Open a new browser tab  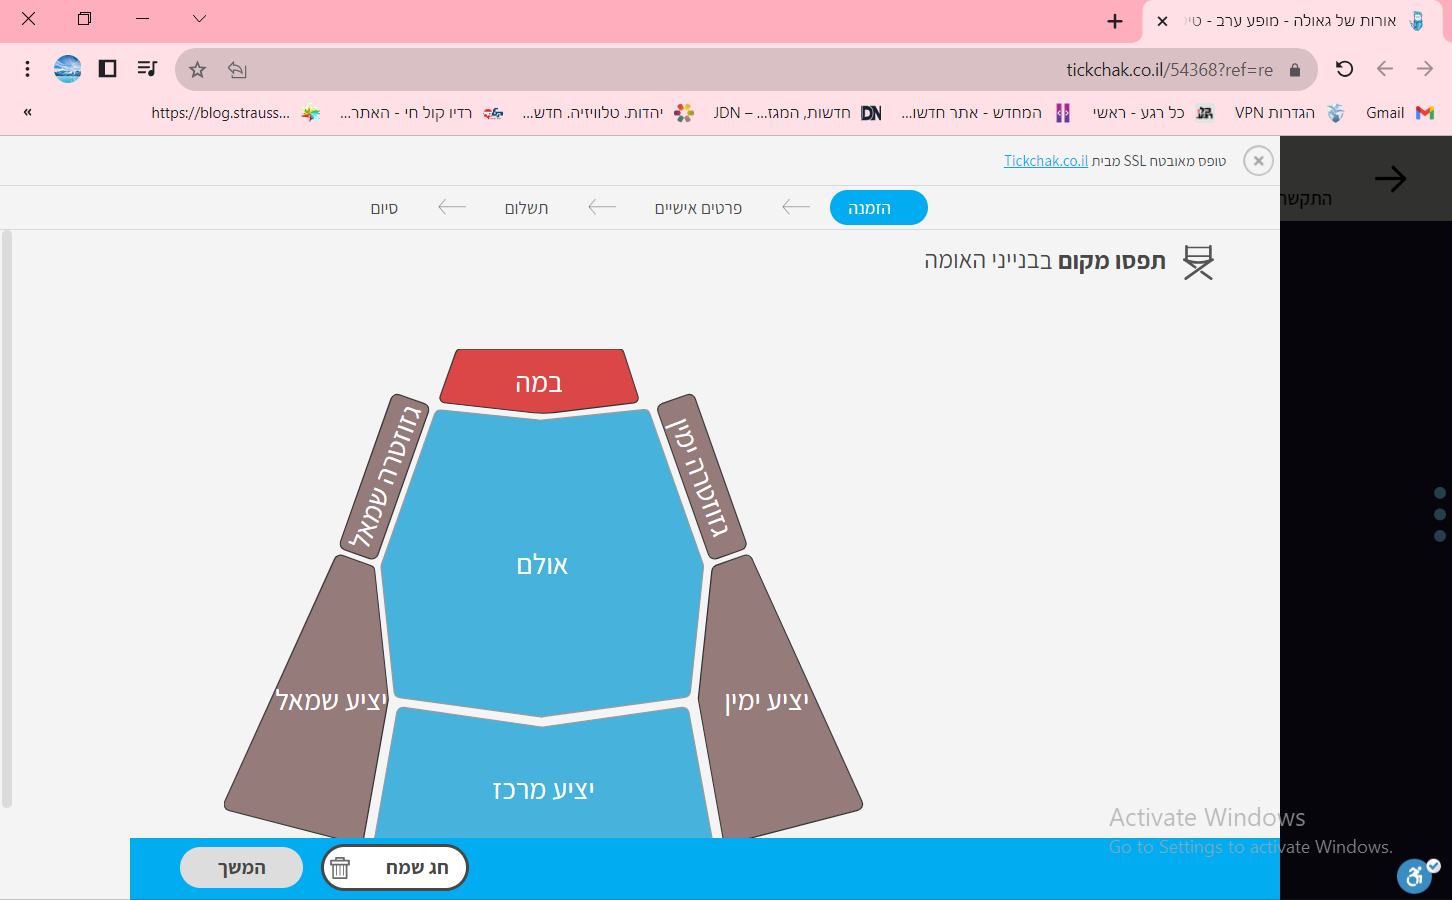pos(1115,21)
